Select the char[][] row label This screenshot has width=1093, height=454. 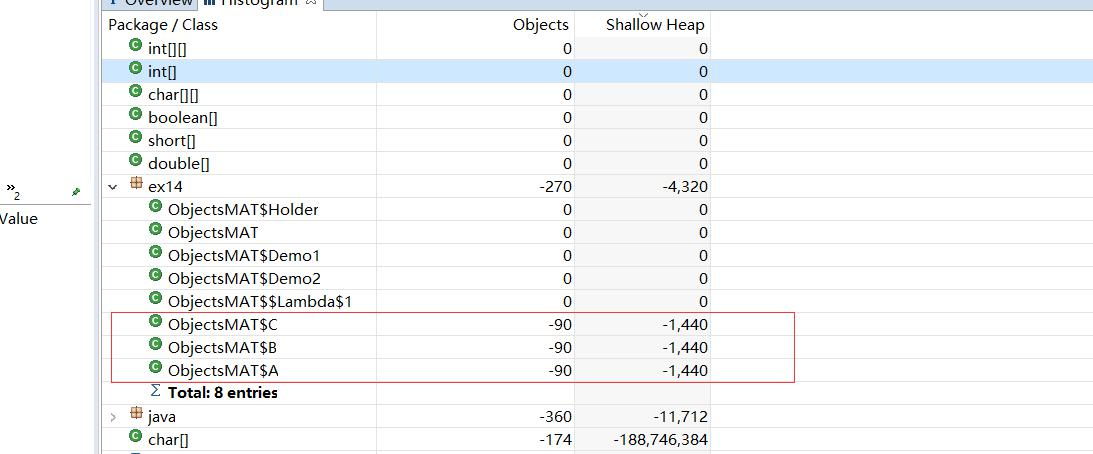pyautogui.click(x=174, y=95)
